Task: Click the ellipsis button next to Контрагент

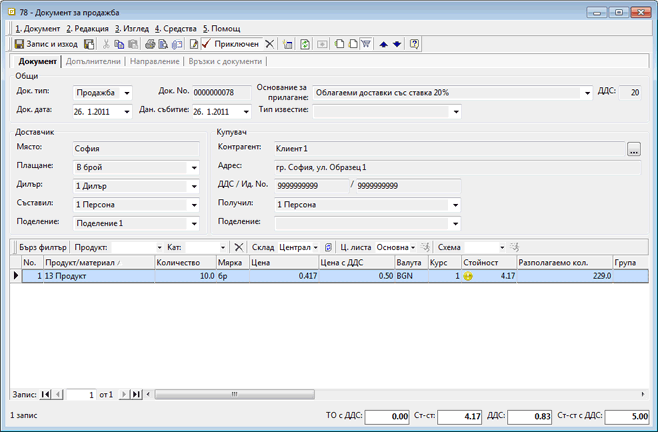Action: pyautogui.click(x=633, y=150)
